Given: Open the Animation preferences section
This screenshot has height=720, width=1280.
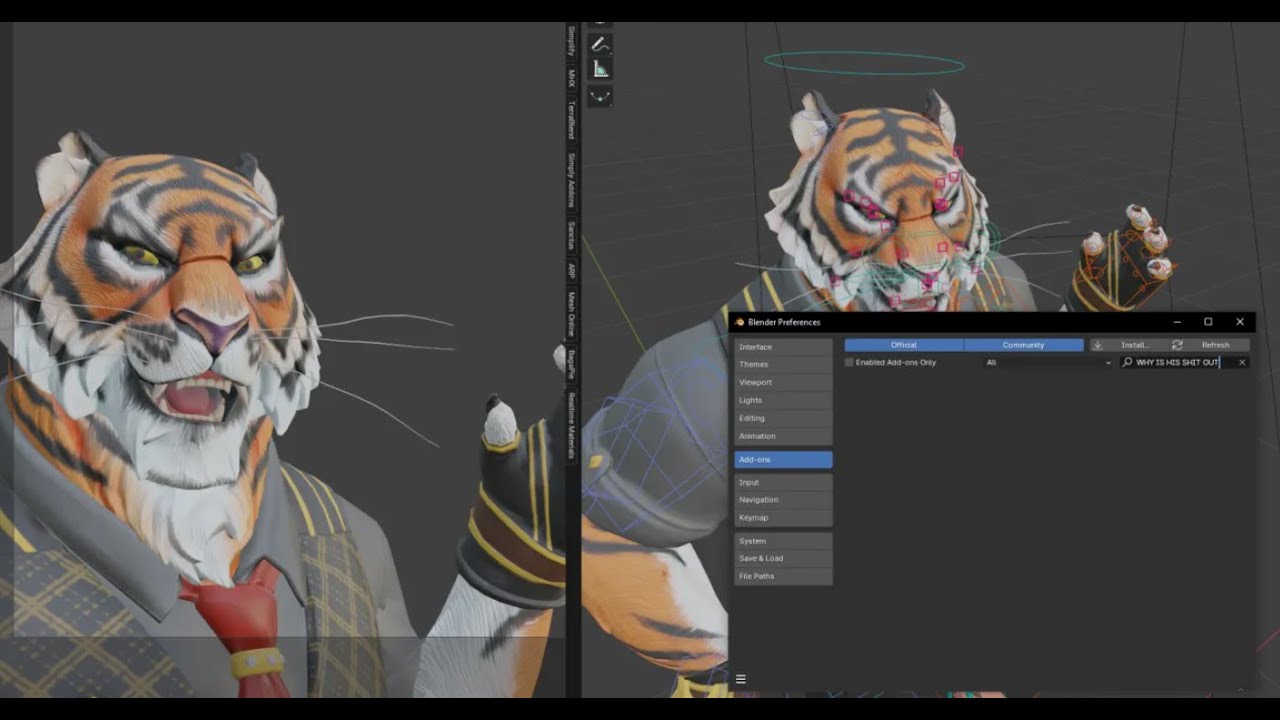Looking at the screenshot, I should (783, 436).
